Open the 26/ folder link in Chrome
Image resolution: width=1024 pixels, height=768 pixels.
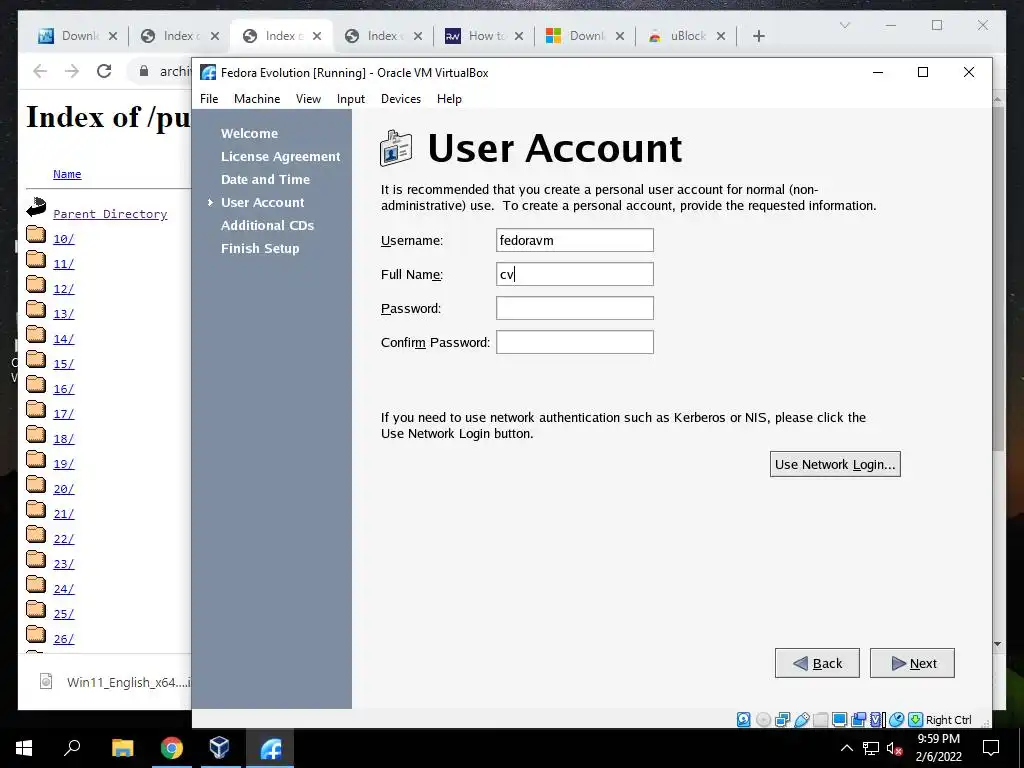pyautogui.click(x=63, y=639)
